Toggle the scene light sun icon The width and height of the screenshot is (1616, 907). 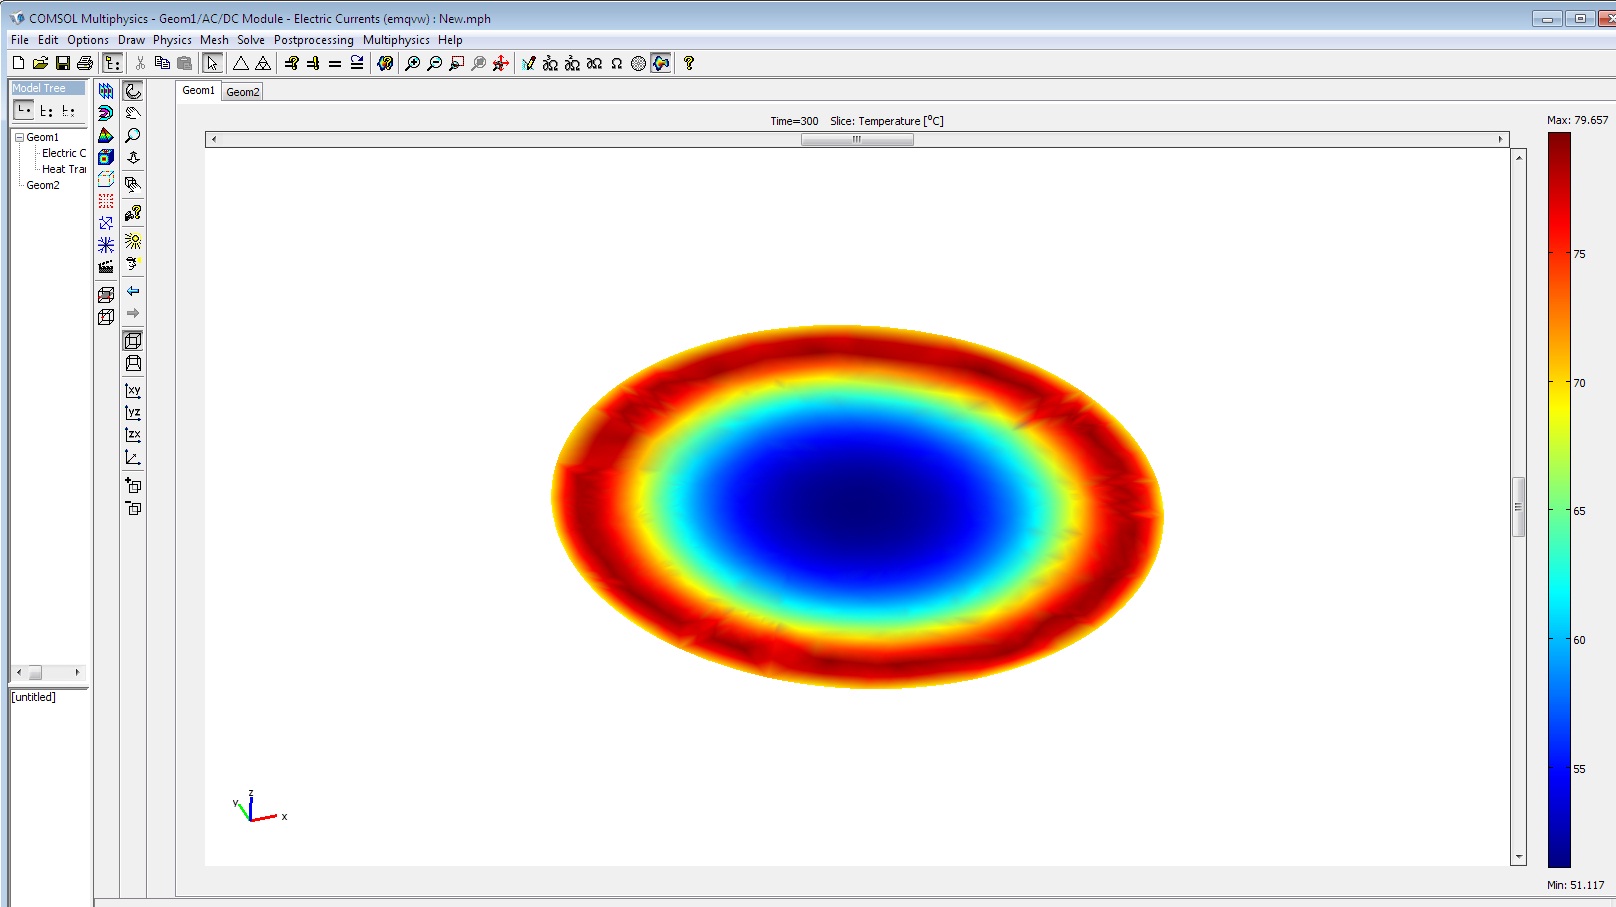click(x=133, y=241)
